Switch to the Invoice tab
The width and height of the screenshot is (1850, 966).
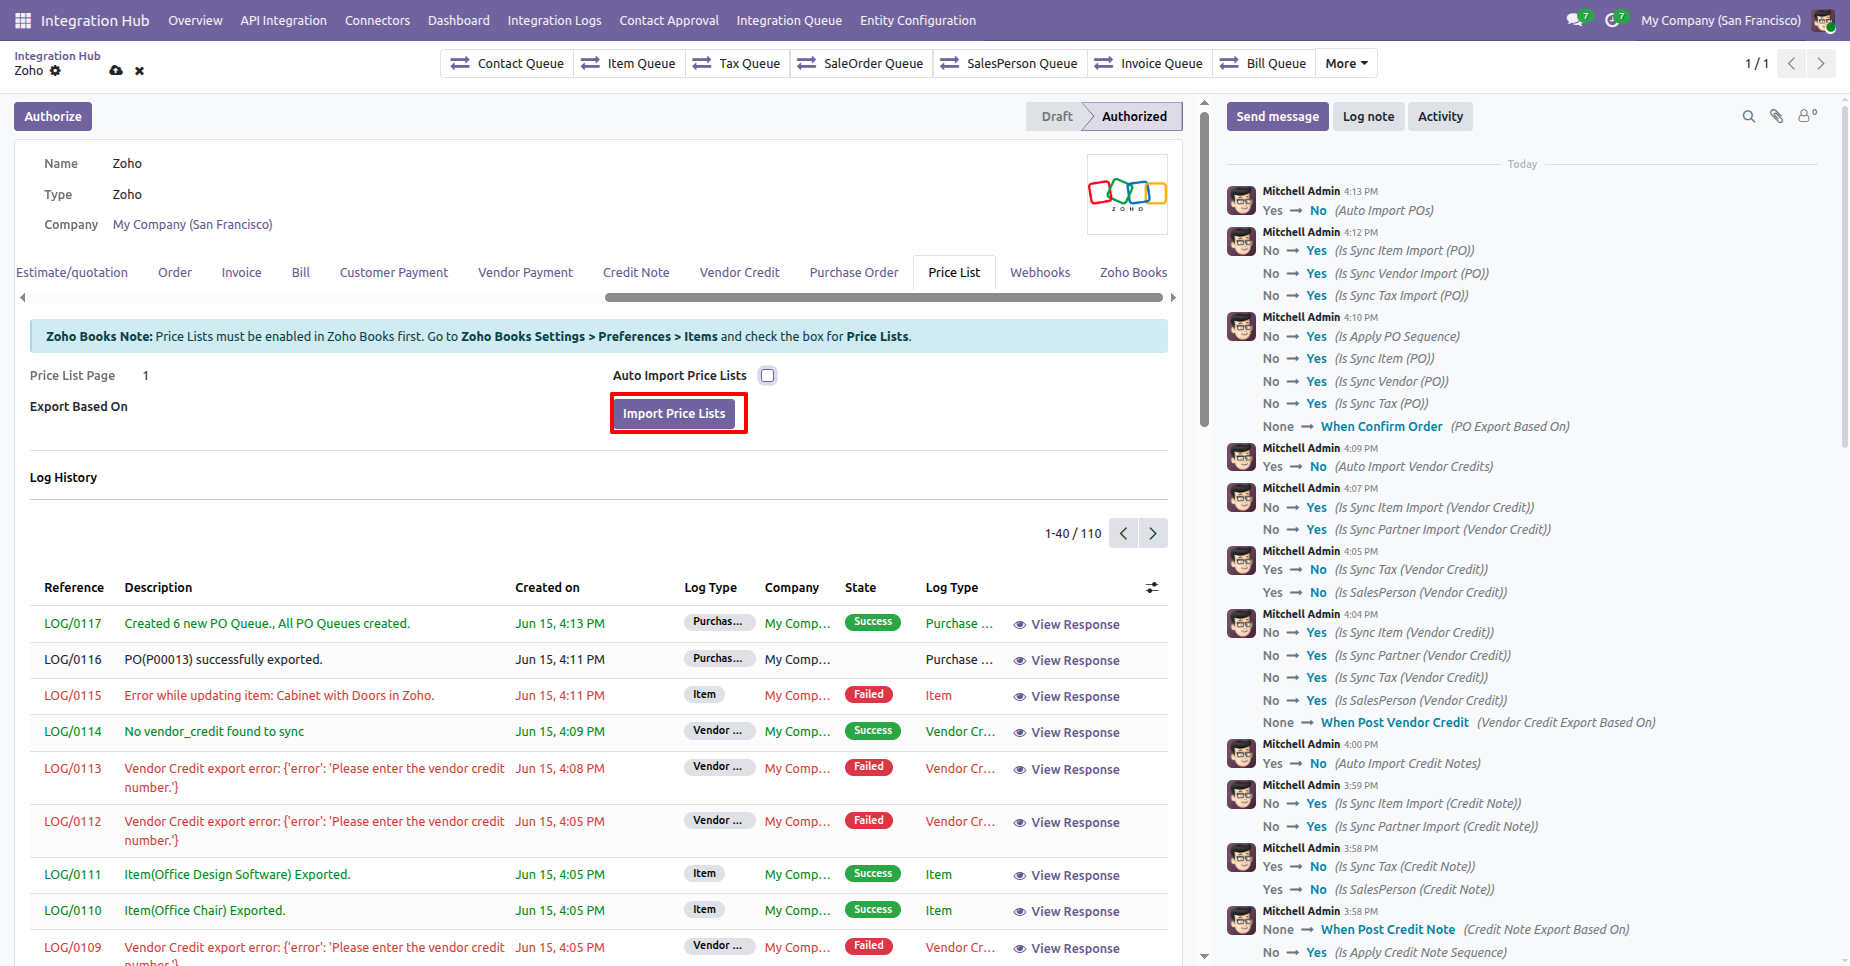pos(241,272)
